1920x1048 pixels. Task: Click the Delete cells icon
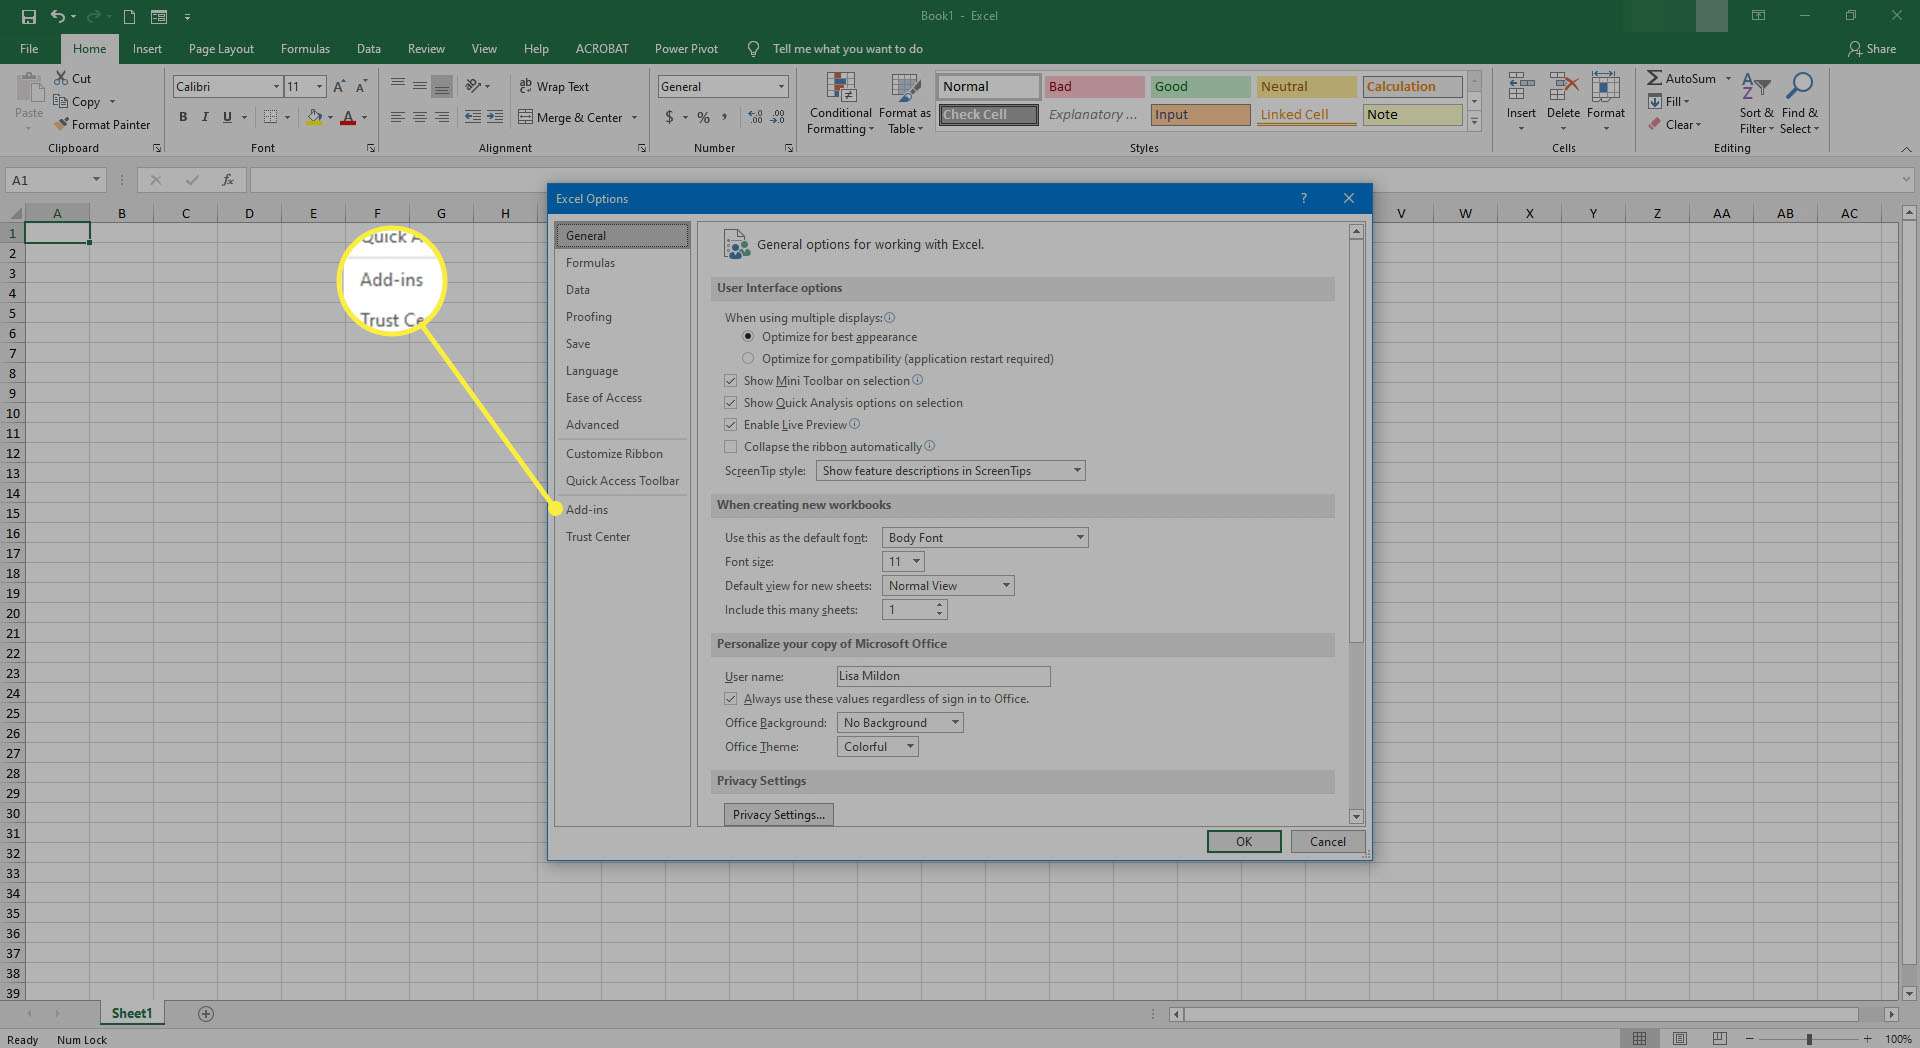(x=1563, y=87)
